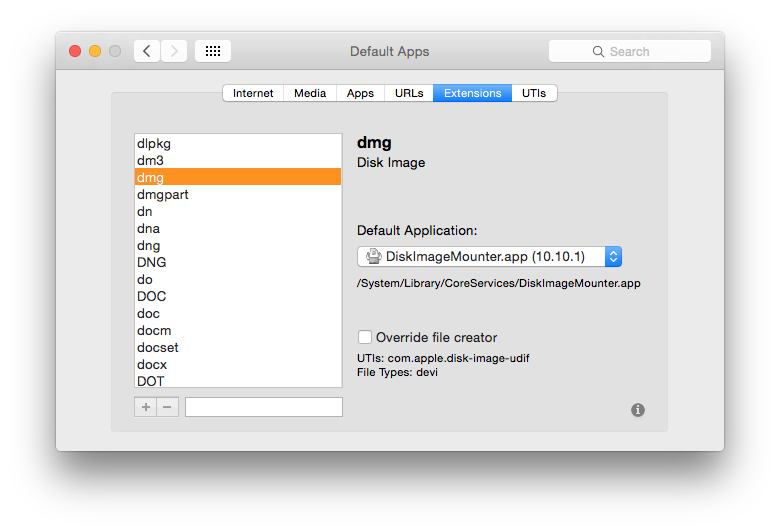Click the minus button to remove extension

pyautogui.click(x=167, y=407)
